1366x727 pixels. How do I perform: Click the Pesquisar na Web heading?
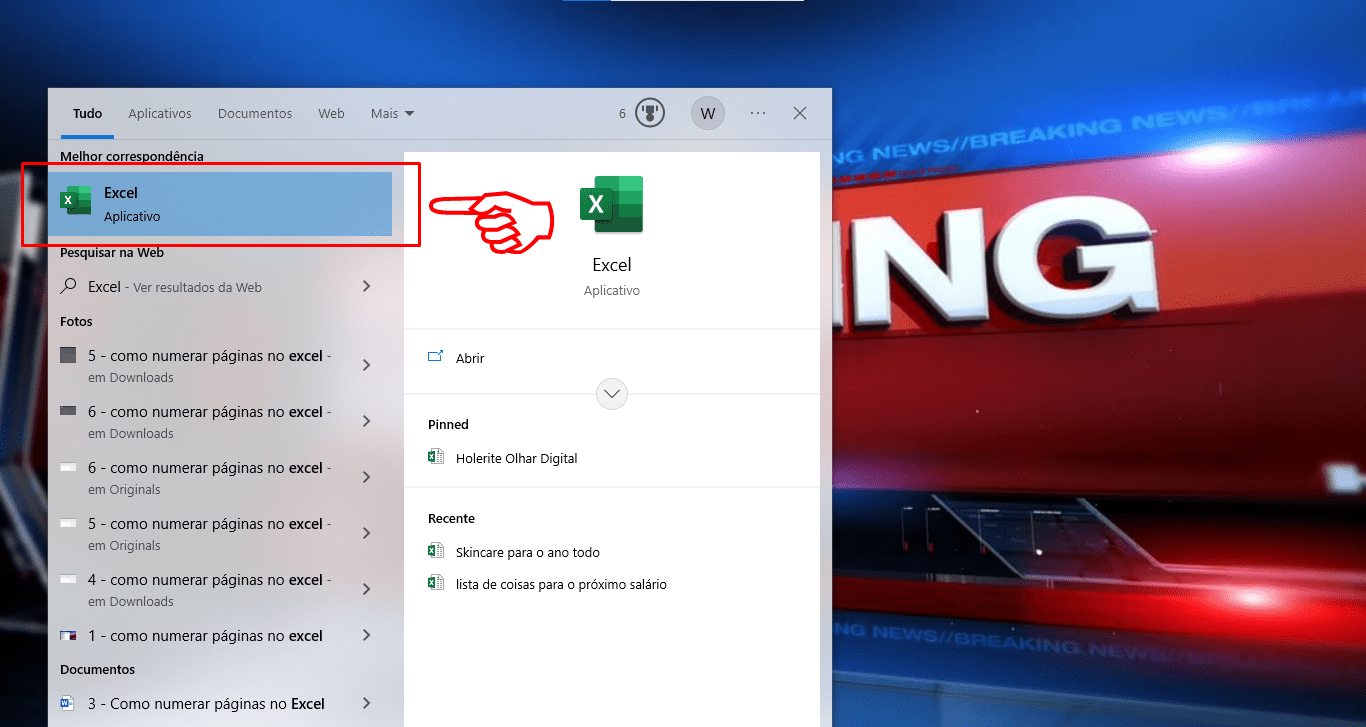coord(112,253)
